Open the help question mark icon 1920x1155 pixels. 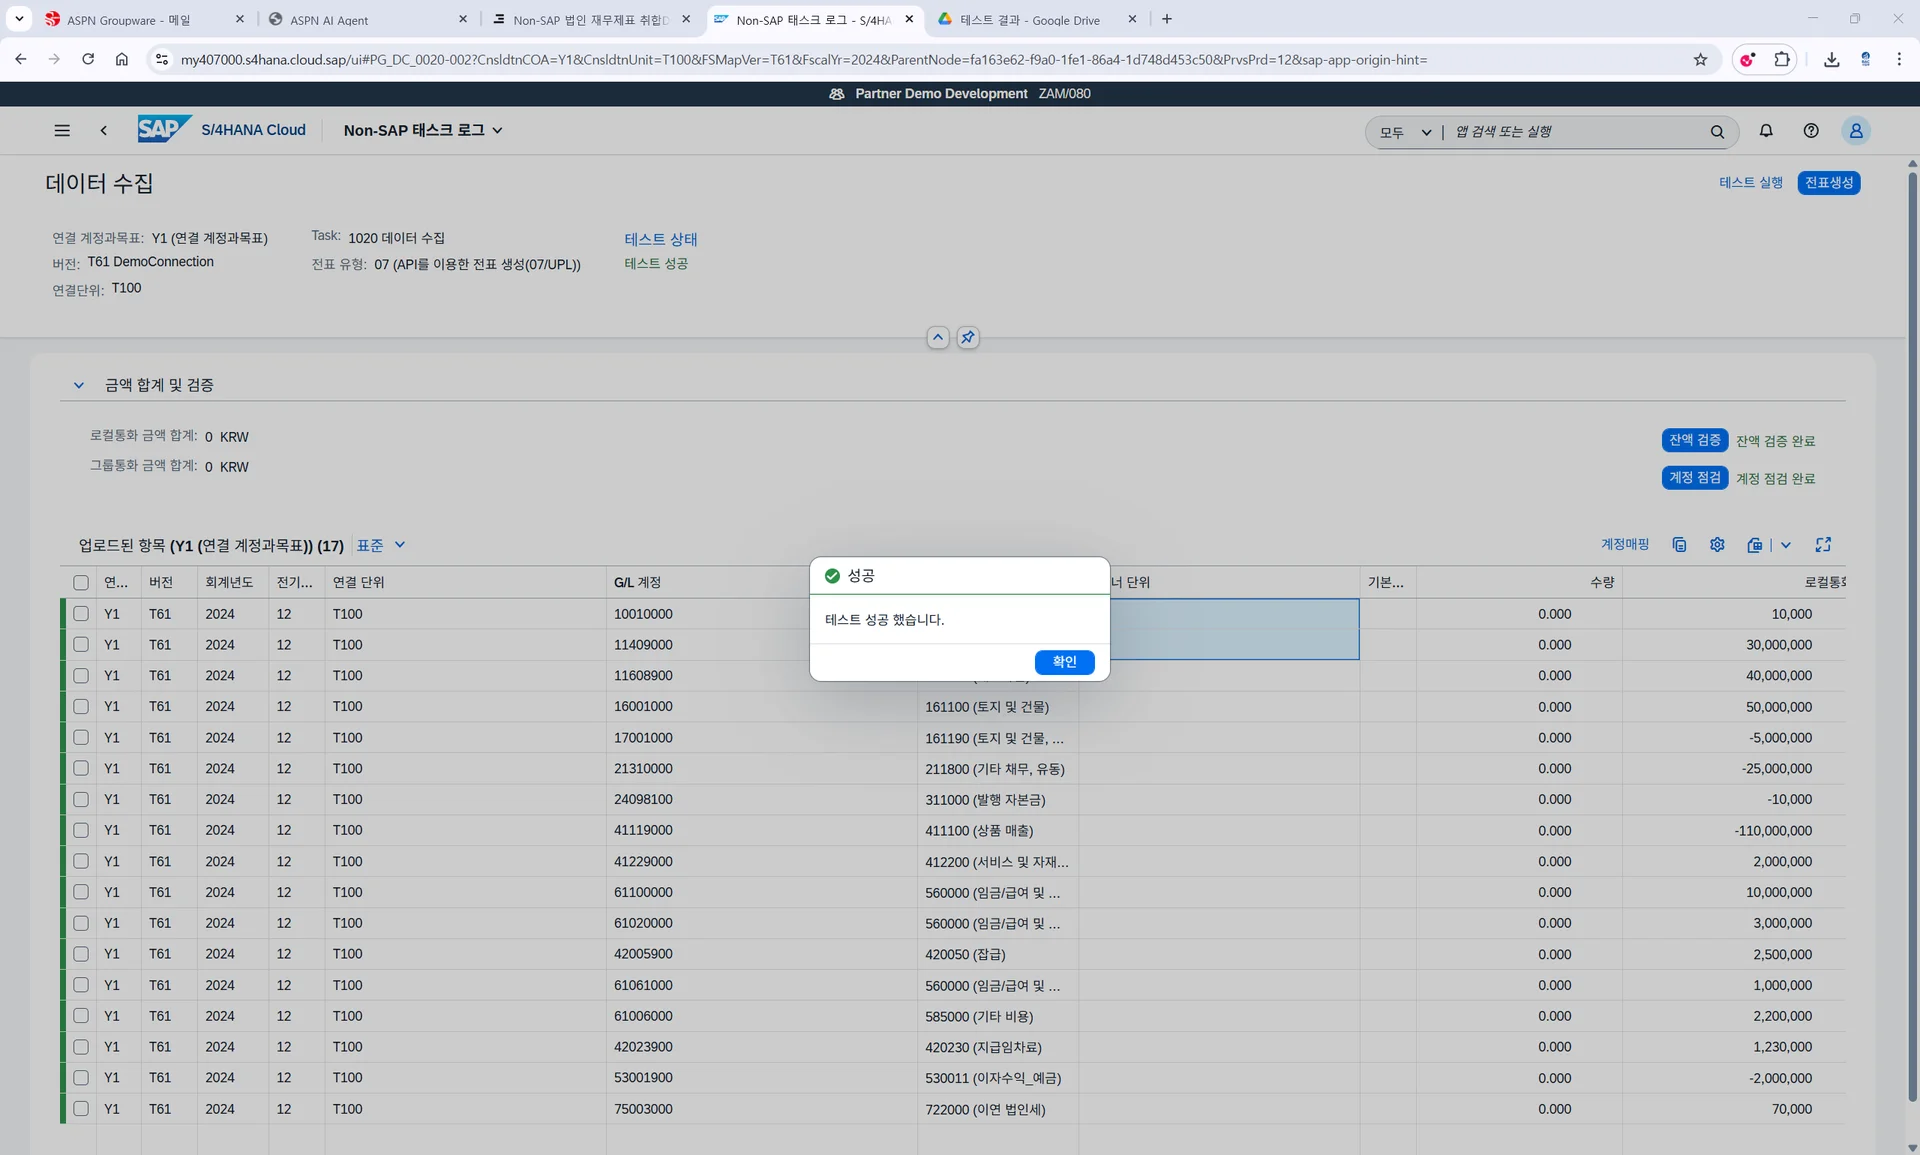coord(1811,131)
